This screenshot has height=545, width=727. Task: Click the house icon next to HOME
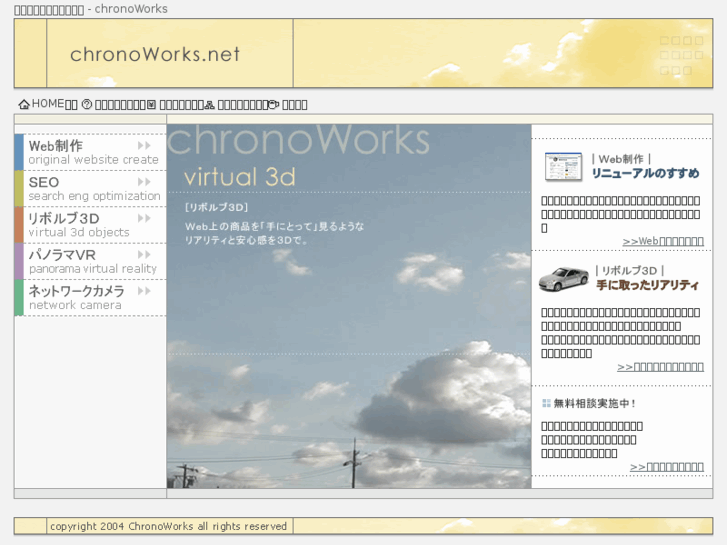tap(24, 104)
